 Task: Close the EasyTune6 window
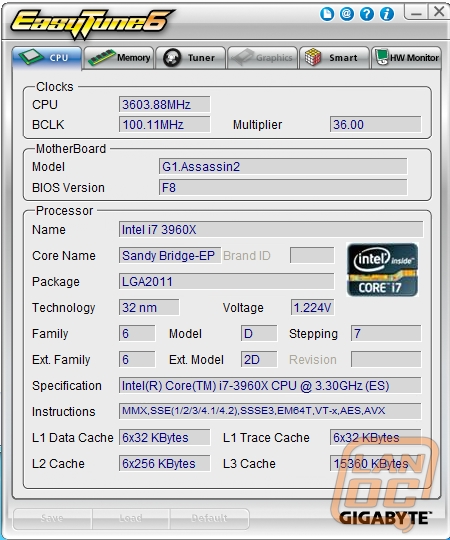[439, 12]
